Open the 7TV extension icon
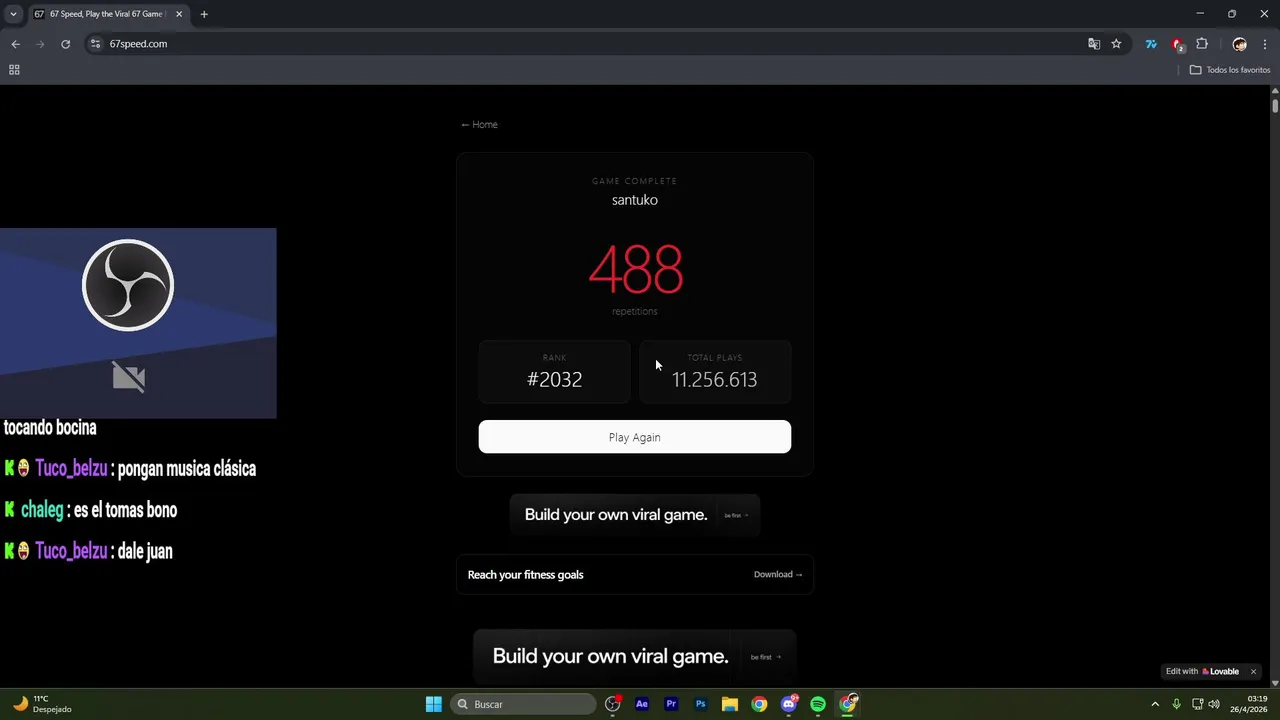Image resolution: width=1280 pixels, height=720 pixels. [1151, 44]
